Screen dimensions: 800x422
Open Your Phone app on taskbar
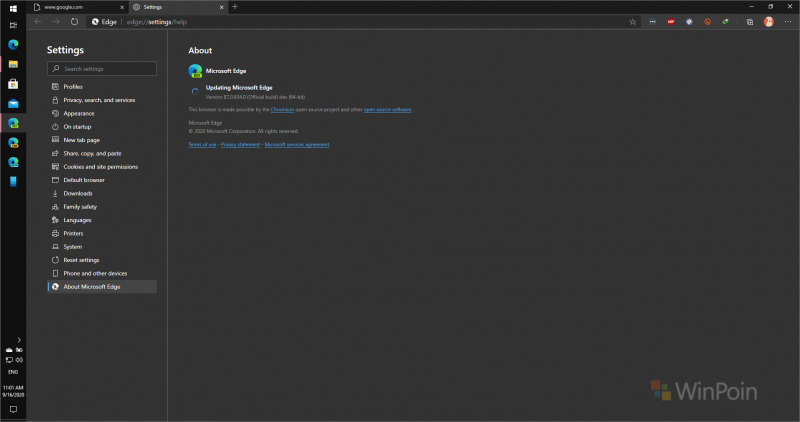13,182
